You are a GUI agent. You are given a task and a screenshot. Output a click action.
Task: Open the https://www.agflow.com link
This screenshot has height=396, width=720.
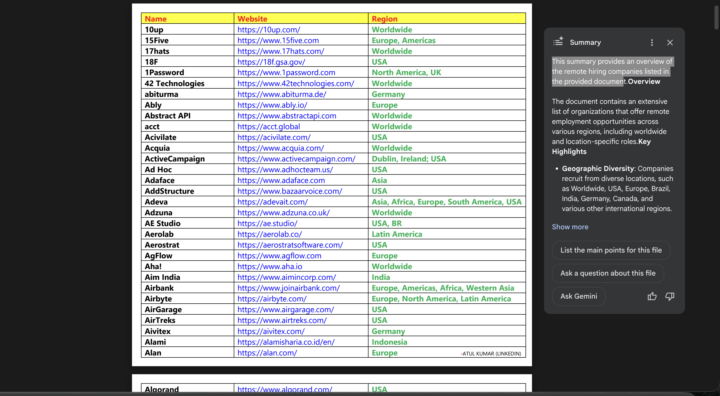tap(279, 256)
